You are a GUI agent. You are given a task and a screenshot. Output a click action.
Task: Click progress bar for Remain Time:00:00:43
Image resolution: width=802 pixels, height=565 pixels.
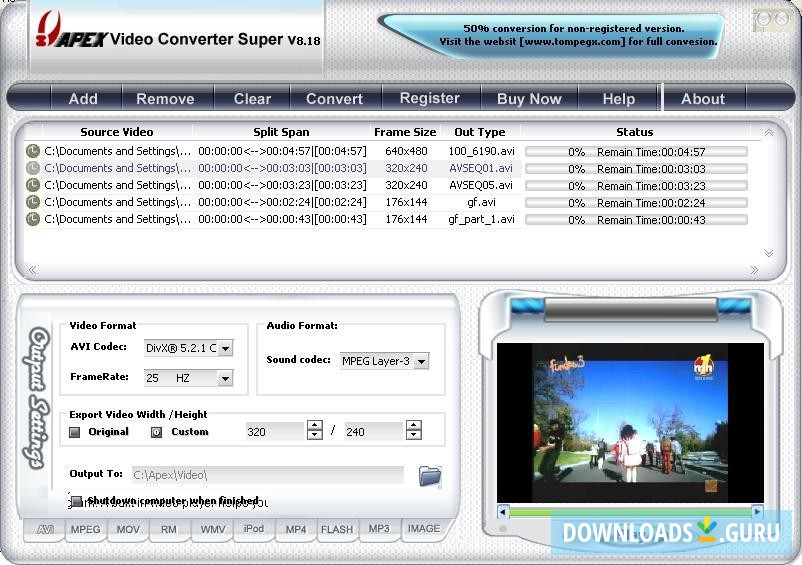click(x=636, y=220)
